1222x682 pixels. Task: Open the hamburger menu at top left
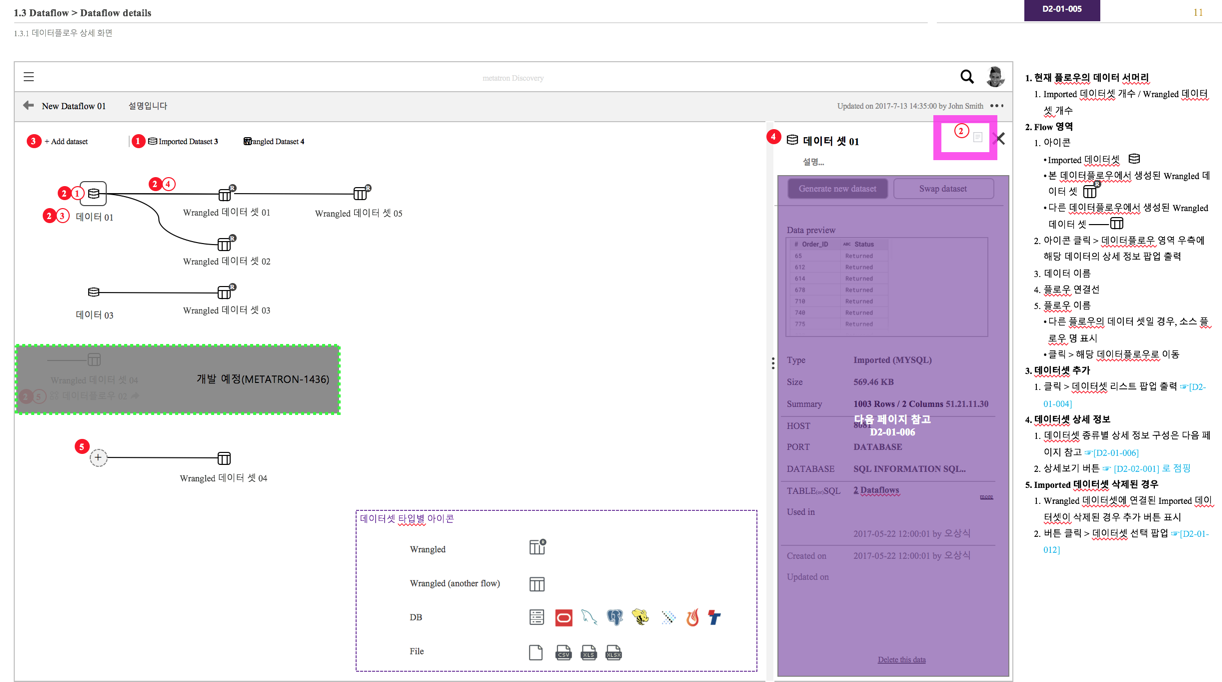pos(28,77)
